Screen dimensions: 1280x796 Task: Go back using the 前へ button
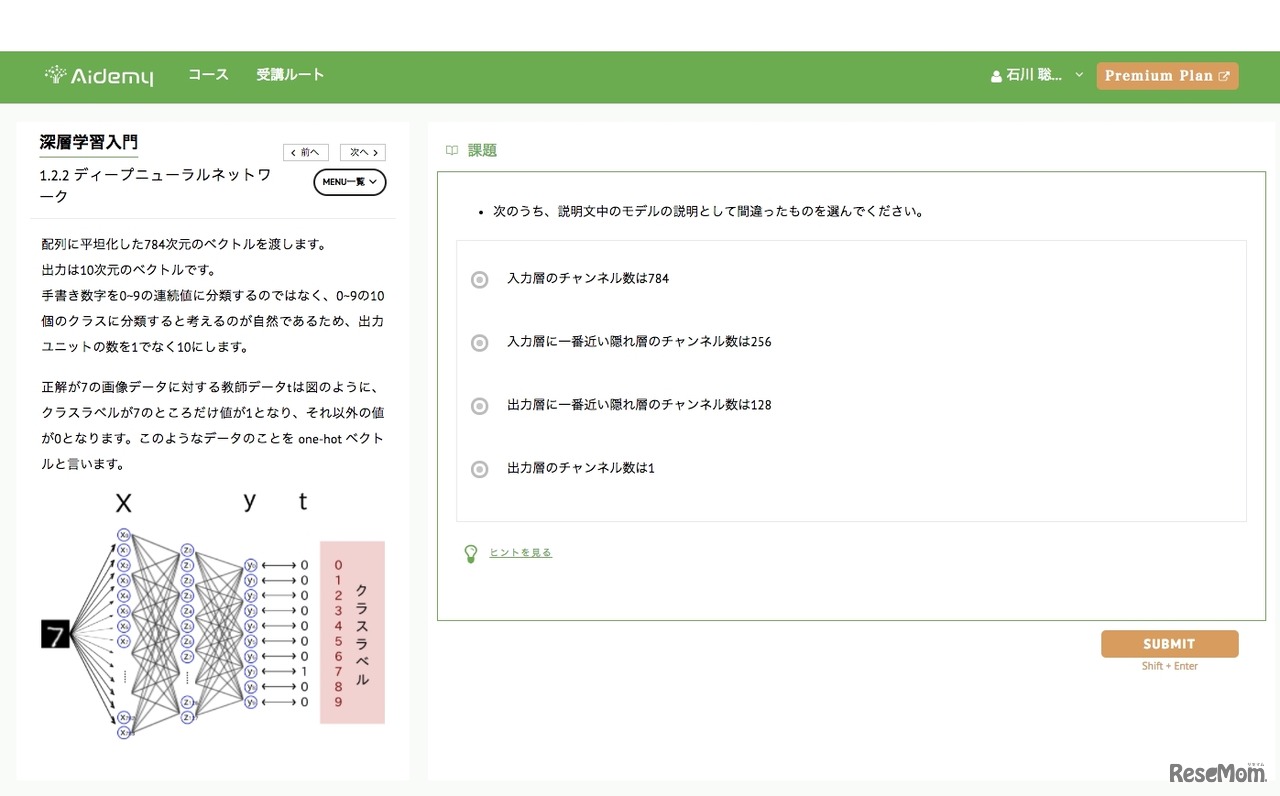[x=306, y=152]
